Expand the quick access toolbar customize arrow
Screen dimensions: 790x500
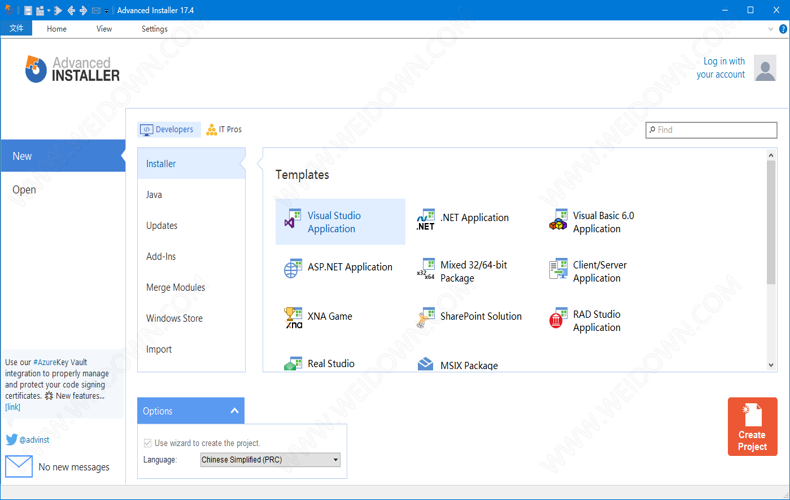coord(107,11)
